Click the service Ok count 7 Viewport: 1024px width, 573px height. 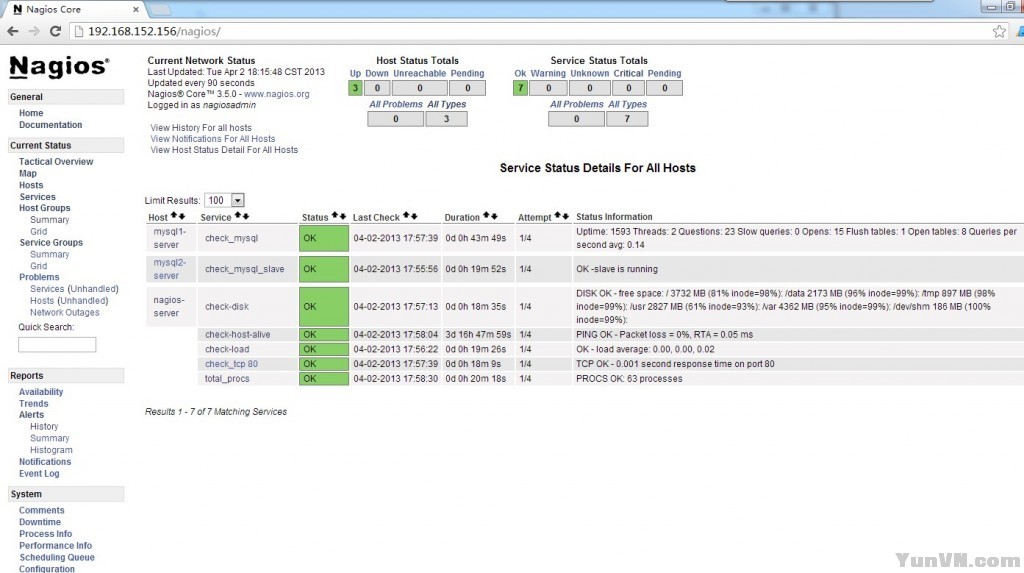(520, 88)
